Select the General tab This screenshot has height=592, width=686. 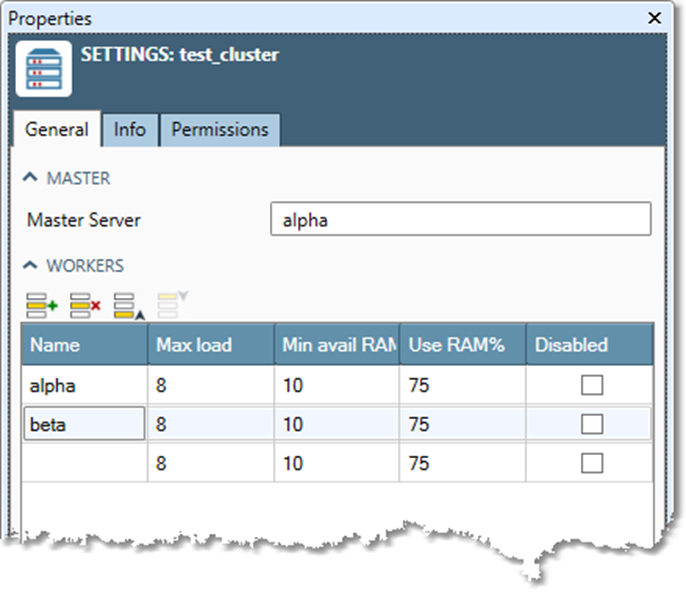point(56,130)
